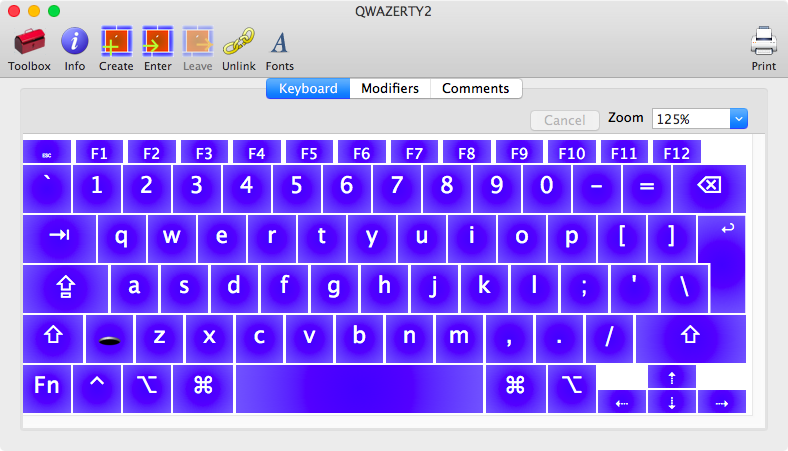
Task: Toggle the left shift key
Action: (52, 338)
